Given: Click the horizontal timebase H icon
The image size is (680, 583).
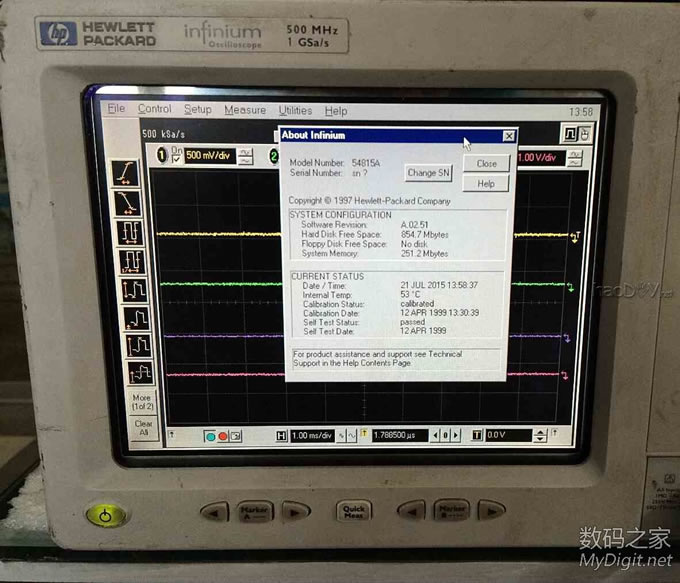Looking at the screenshot, I should [x=281, y=435].
